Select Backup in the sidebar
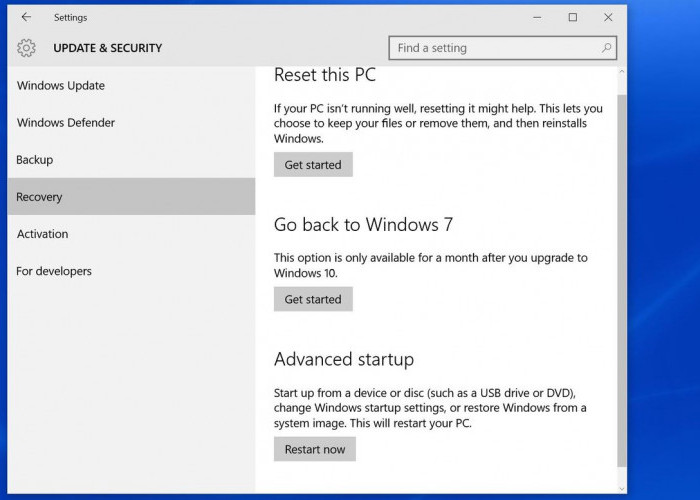This screenshot has height=500, width=700. coord(35,160)
